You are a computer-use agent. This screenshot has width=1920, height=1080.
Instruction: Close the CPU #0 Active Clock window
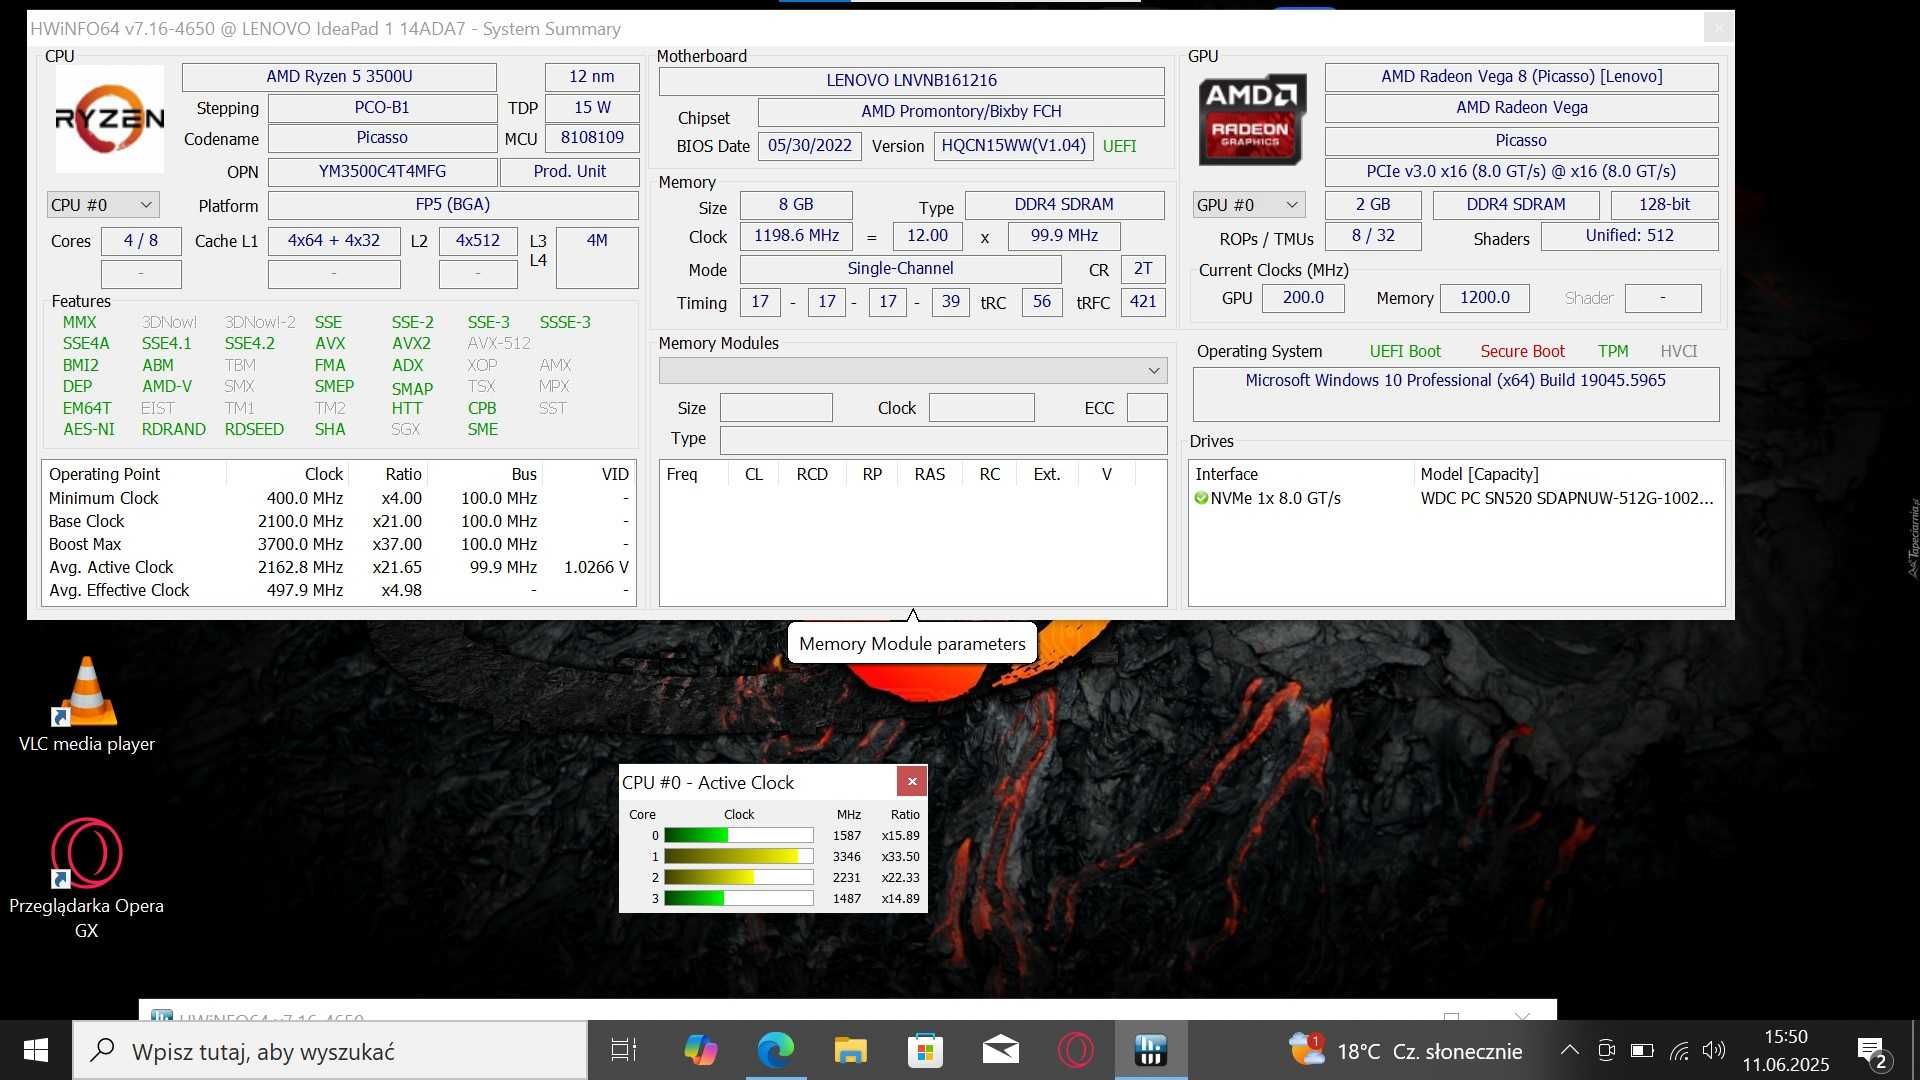[912, 782]
